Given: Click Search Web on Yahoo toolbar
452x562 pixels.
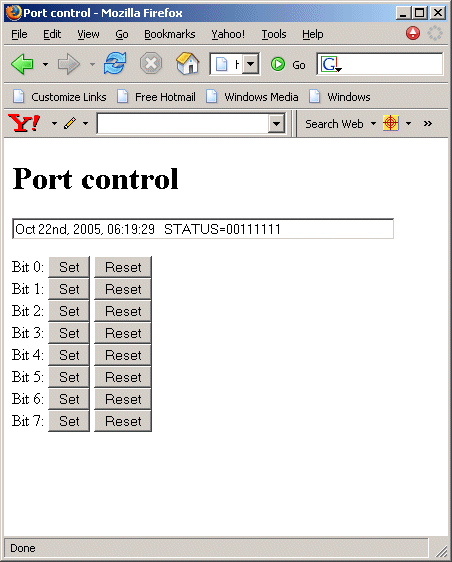Looking at the screenshot, I should pyautogui.click(x=334, y=124).
